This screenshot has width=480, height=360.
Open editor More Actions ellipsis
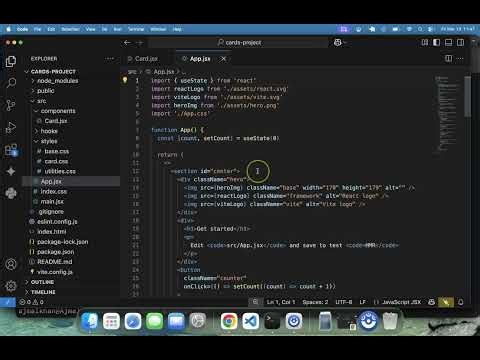tap(460, 59)
